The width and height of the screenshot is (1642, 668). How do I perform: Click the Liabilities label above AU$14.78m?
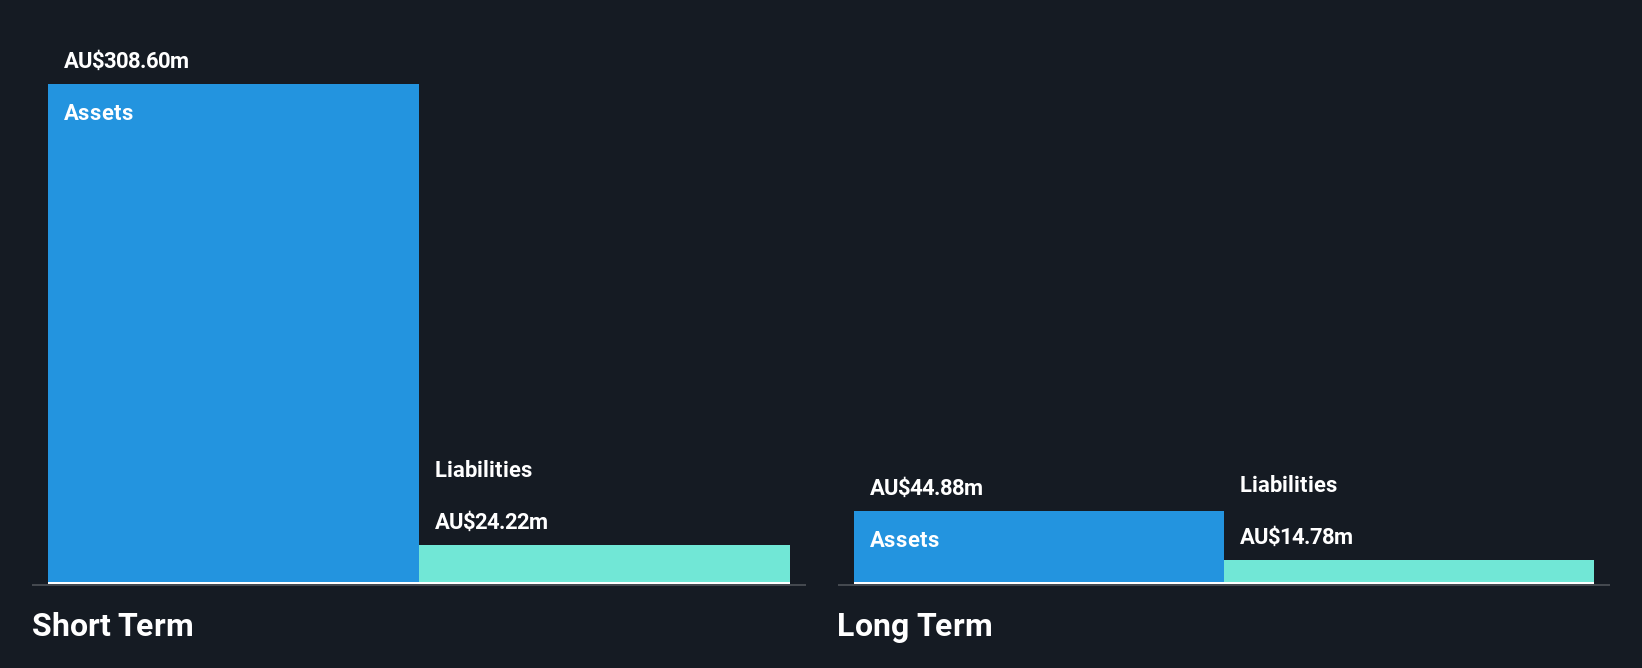(1288, 484)
